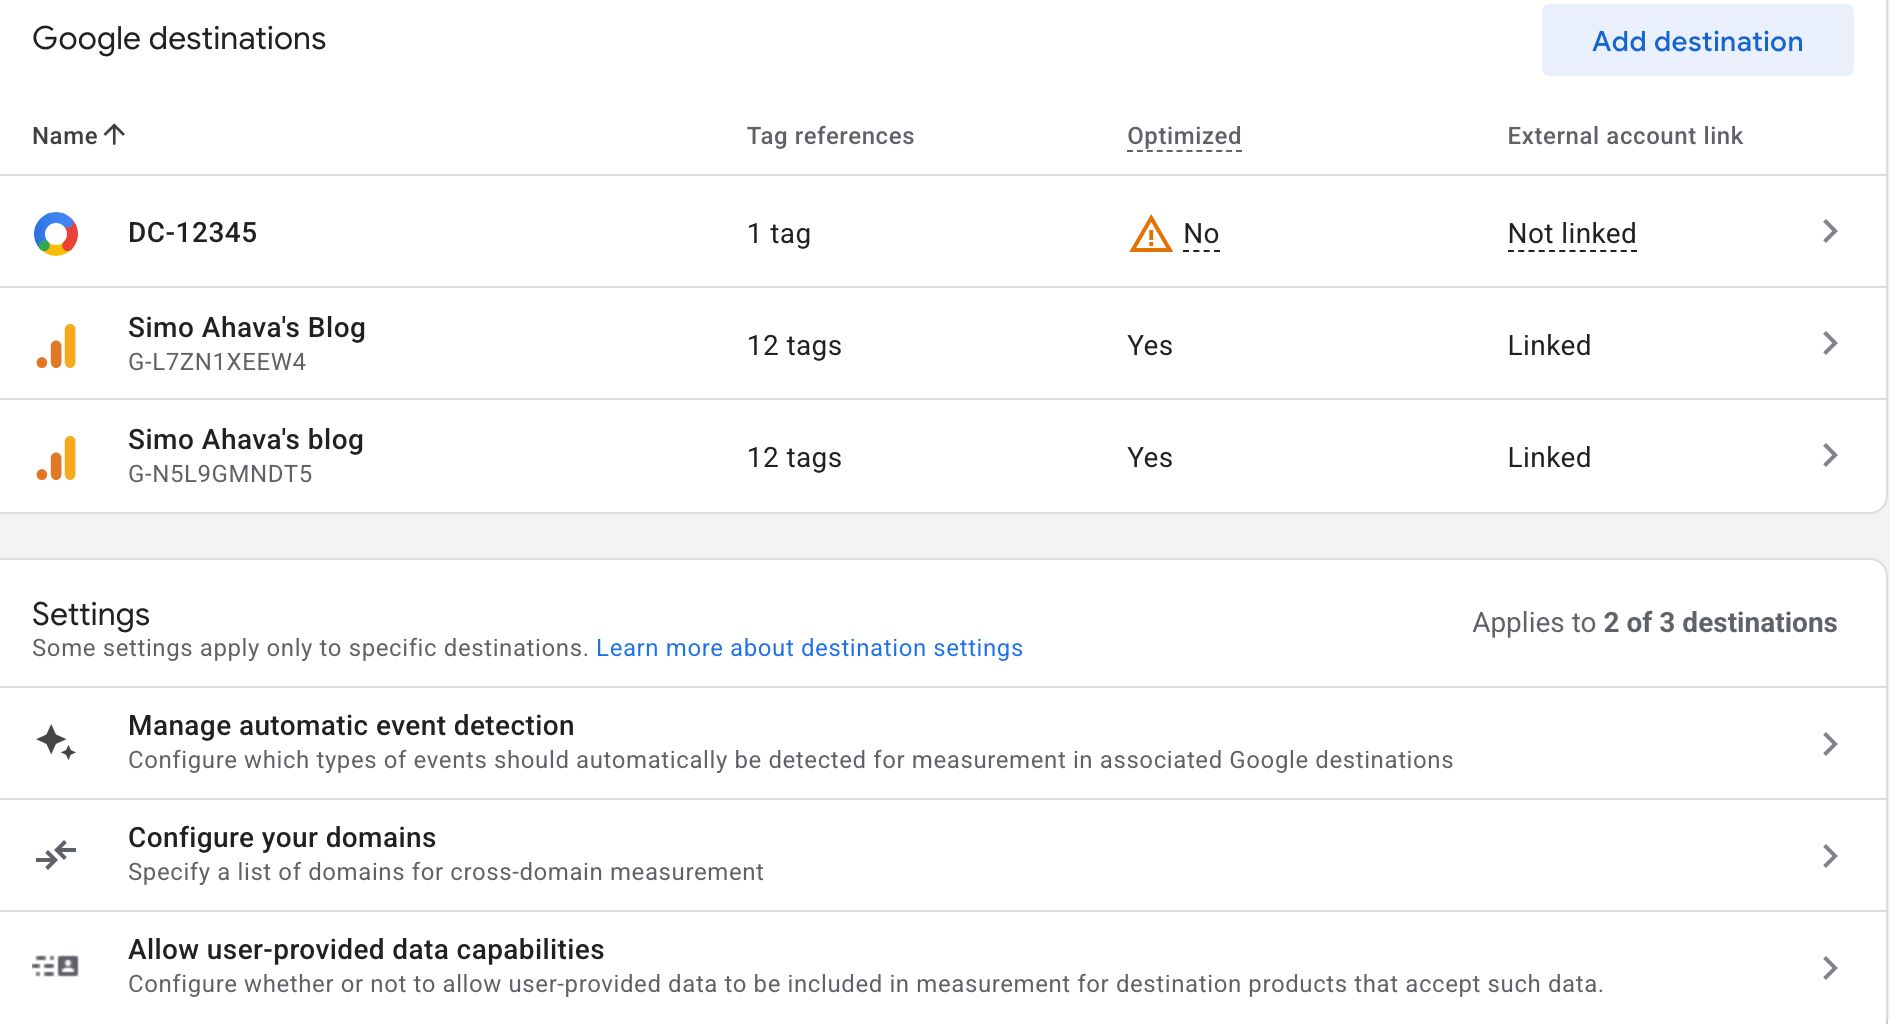Screen dimensions: 1890x1024
Task: Click the sparkle icon for automatic event detection
Action: [56, 742]
